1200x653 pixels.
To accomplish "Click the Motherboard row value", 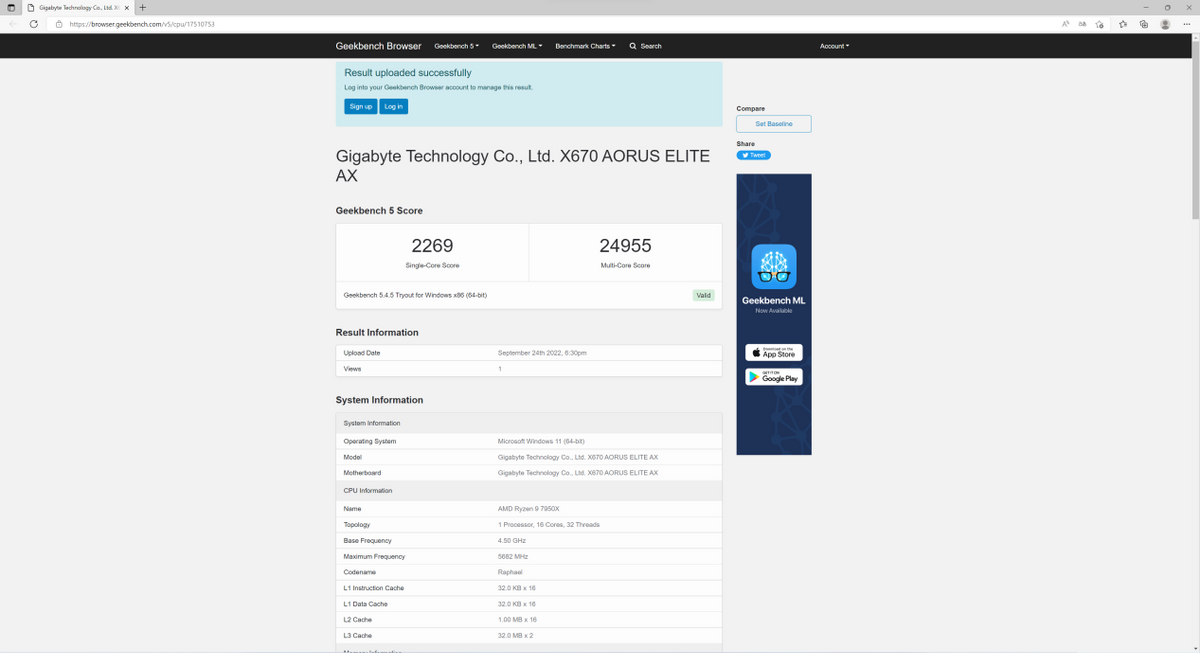I will (578, 473).
